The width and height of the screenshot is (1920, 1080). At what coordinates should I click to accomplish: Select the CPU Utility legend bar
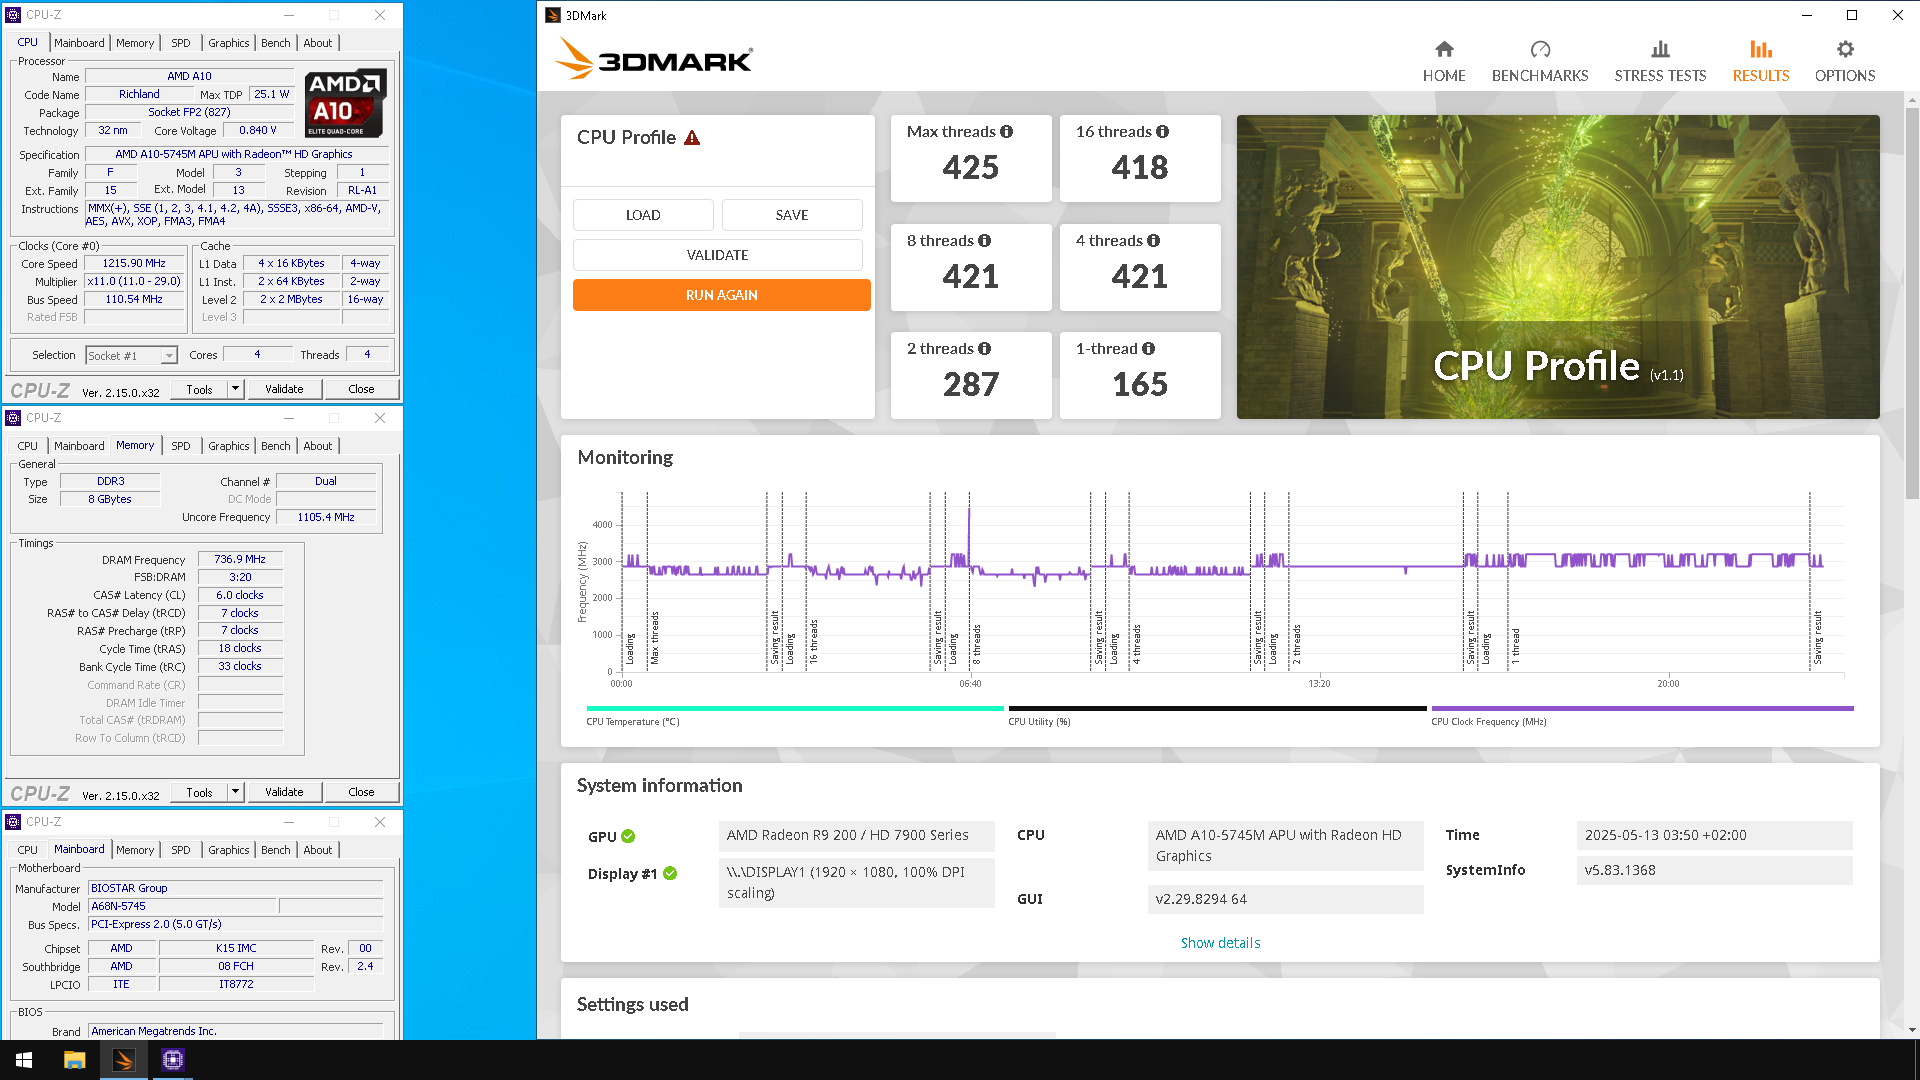click(1217, 709)
